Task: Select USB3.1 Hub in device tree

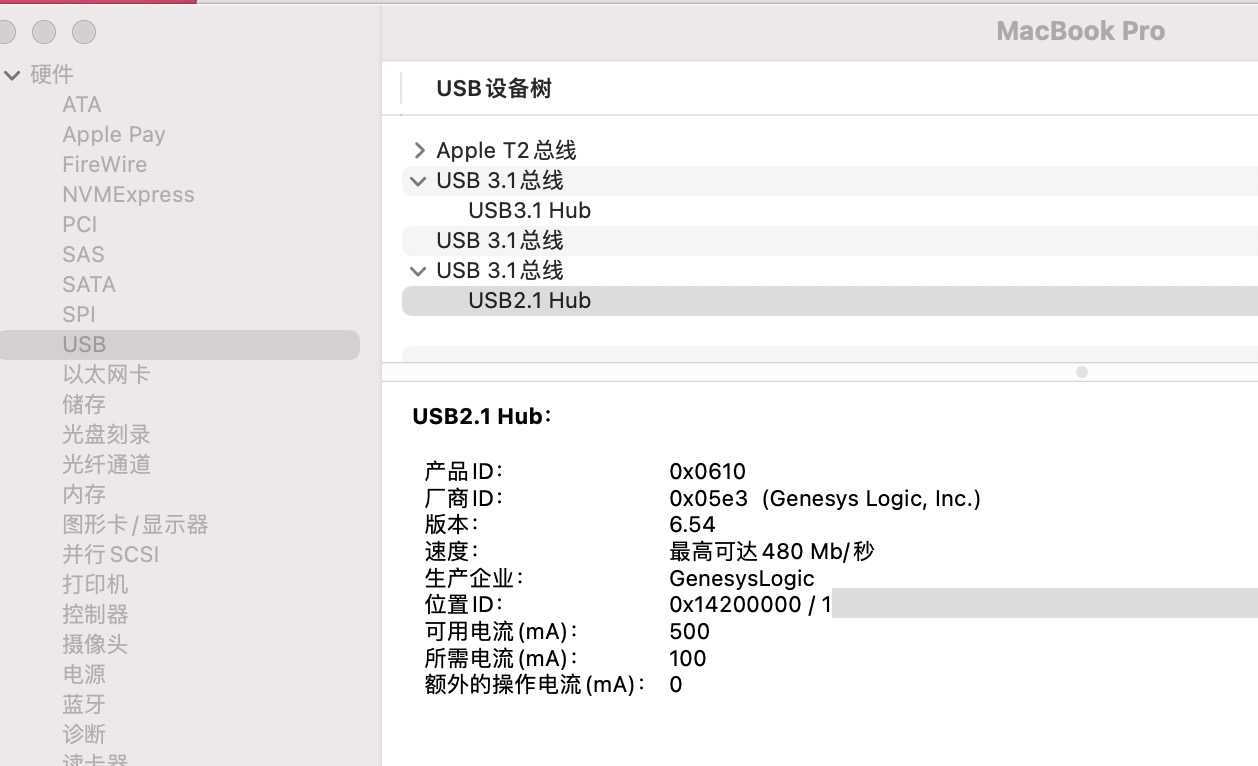Action: 529,211
